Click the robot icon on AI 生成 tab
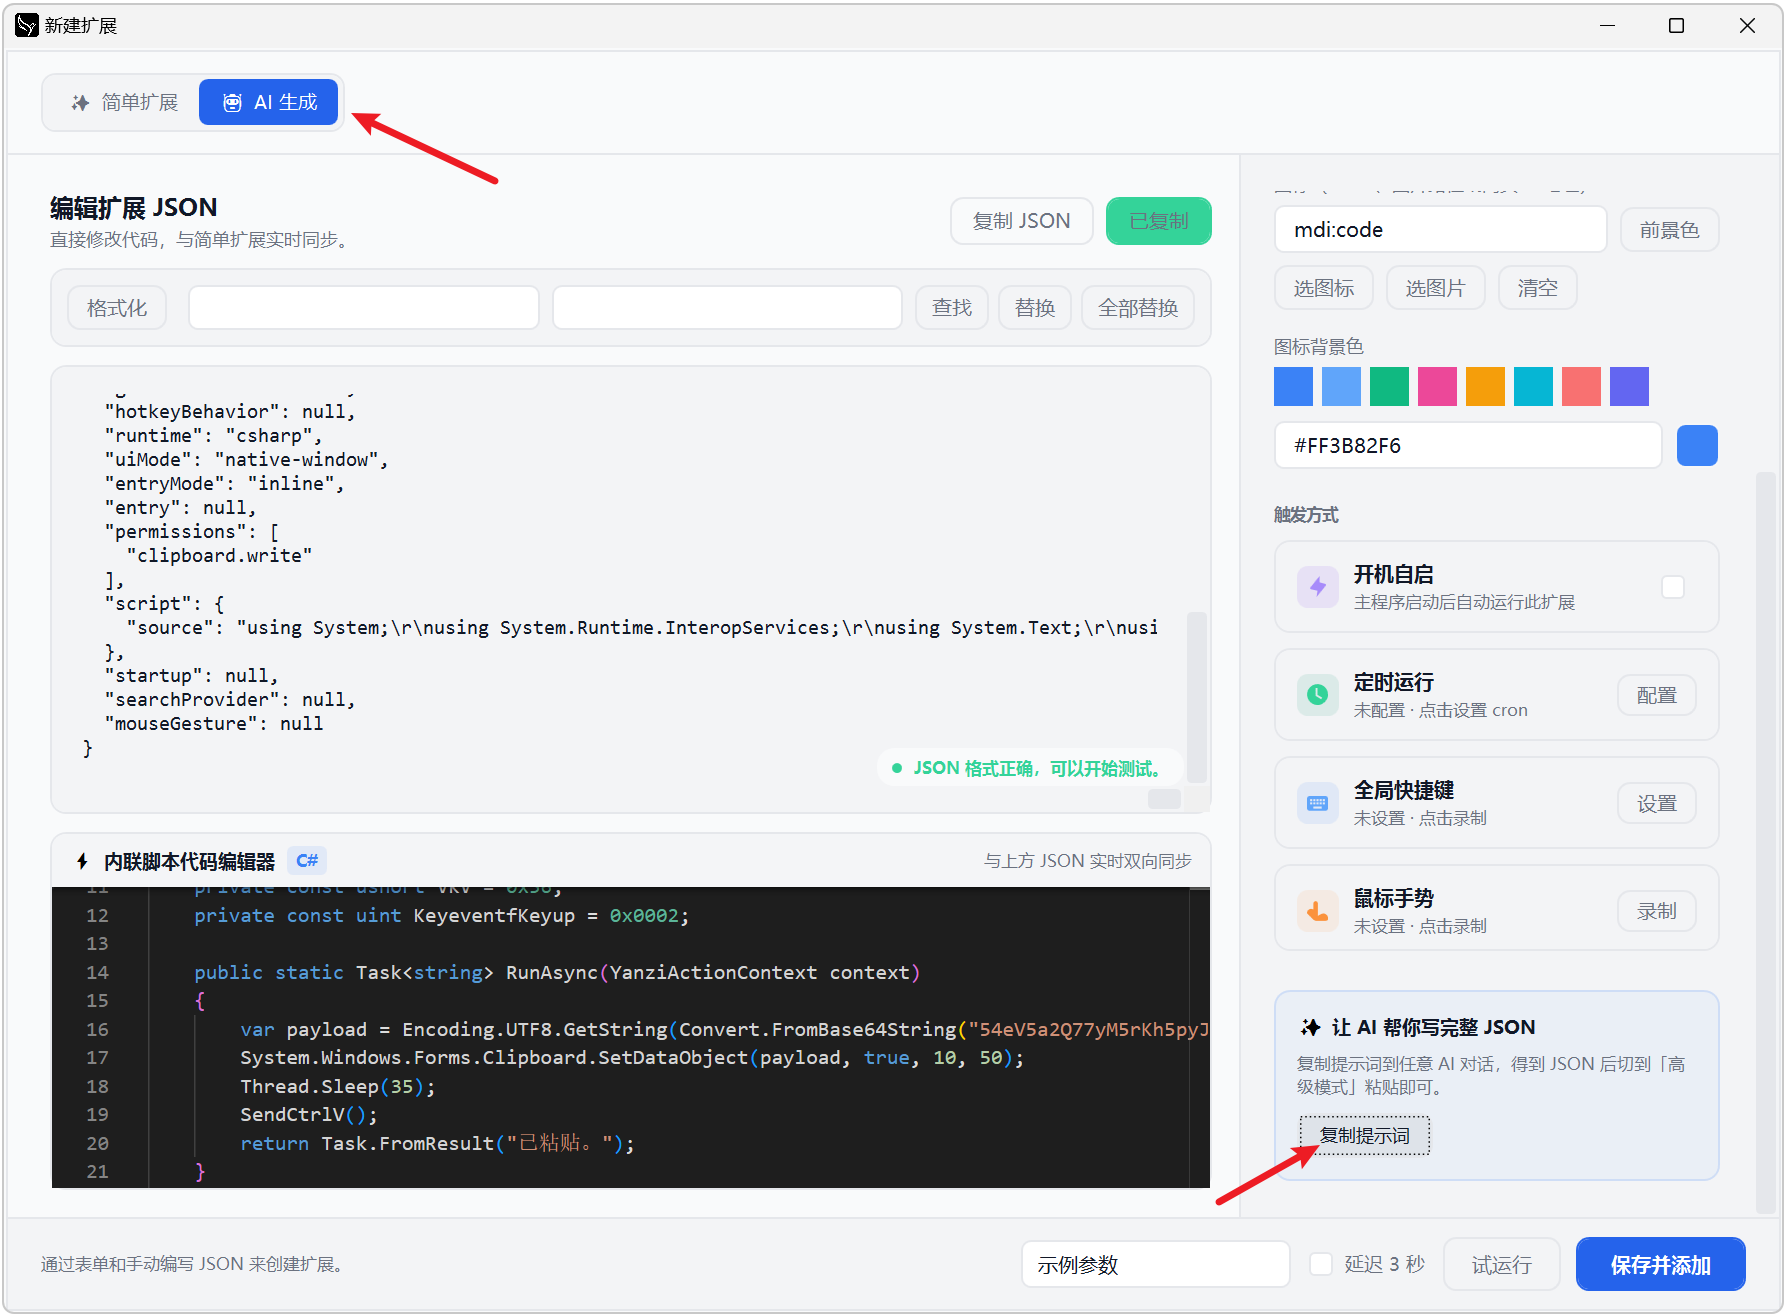1786x1316 pixels. (232, 102)
